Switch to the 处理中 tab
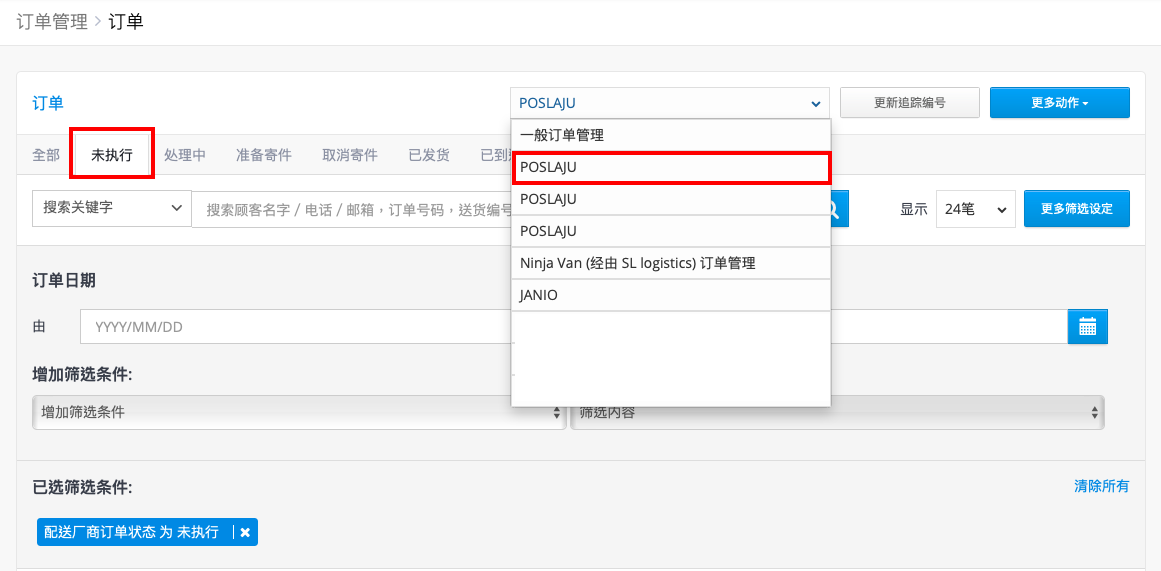The image size is (1161, 571). (185, 156)
